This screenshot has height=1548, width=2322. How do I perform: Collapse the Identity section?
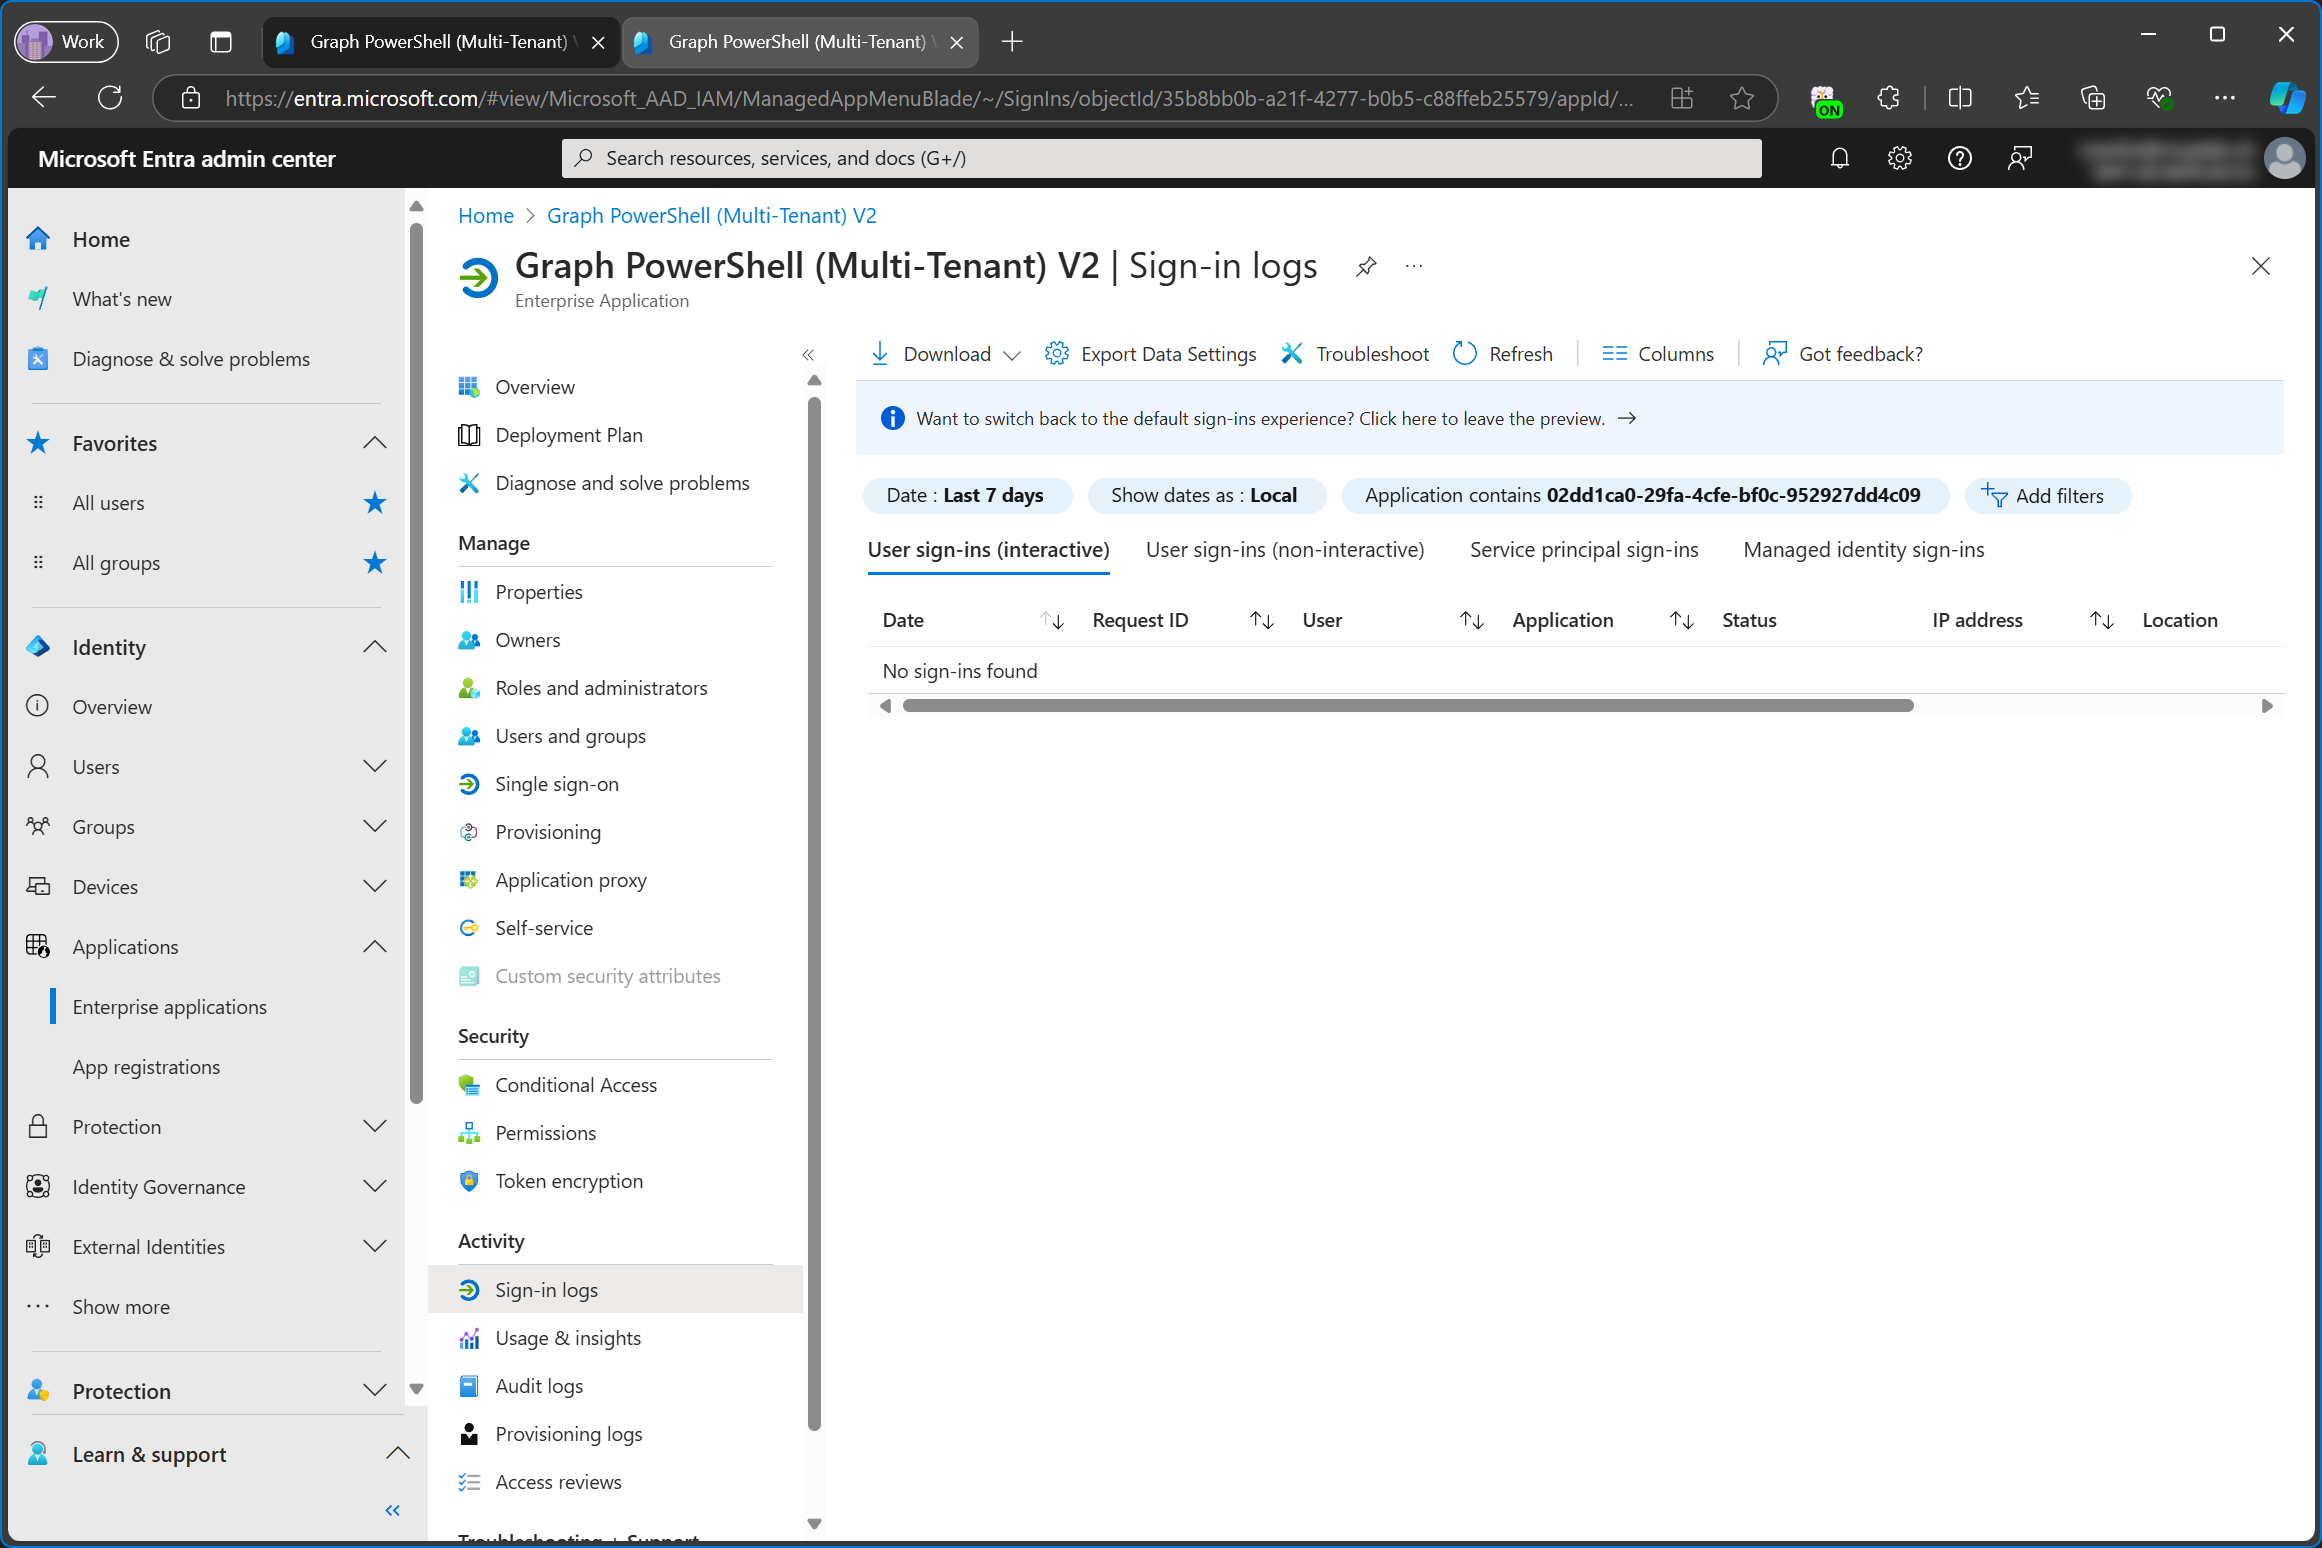[x=375, y=647]
